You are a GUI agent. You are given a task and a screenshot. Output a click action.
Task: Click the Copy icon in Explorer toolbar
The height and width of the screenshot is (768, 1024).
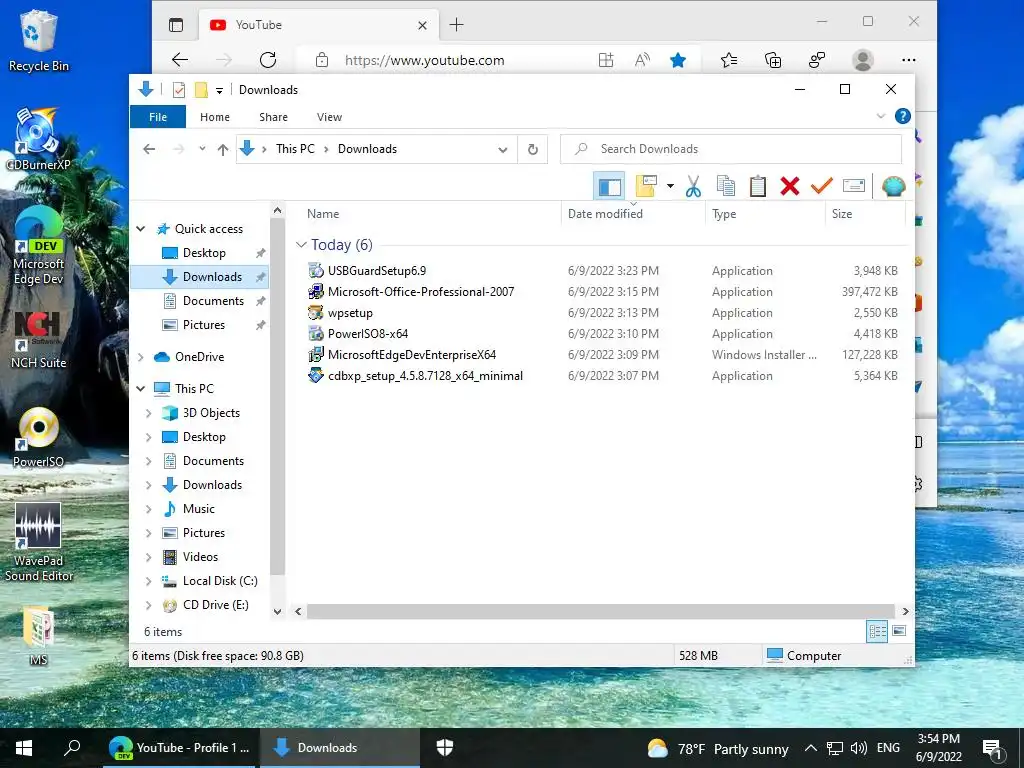726,186
